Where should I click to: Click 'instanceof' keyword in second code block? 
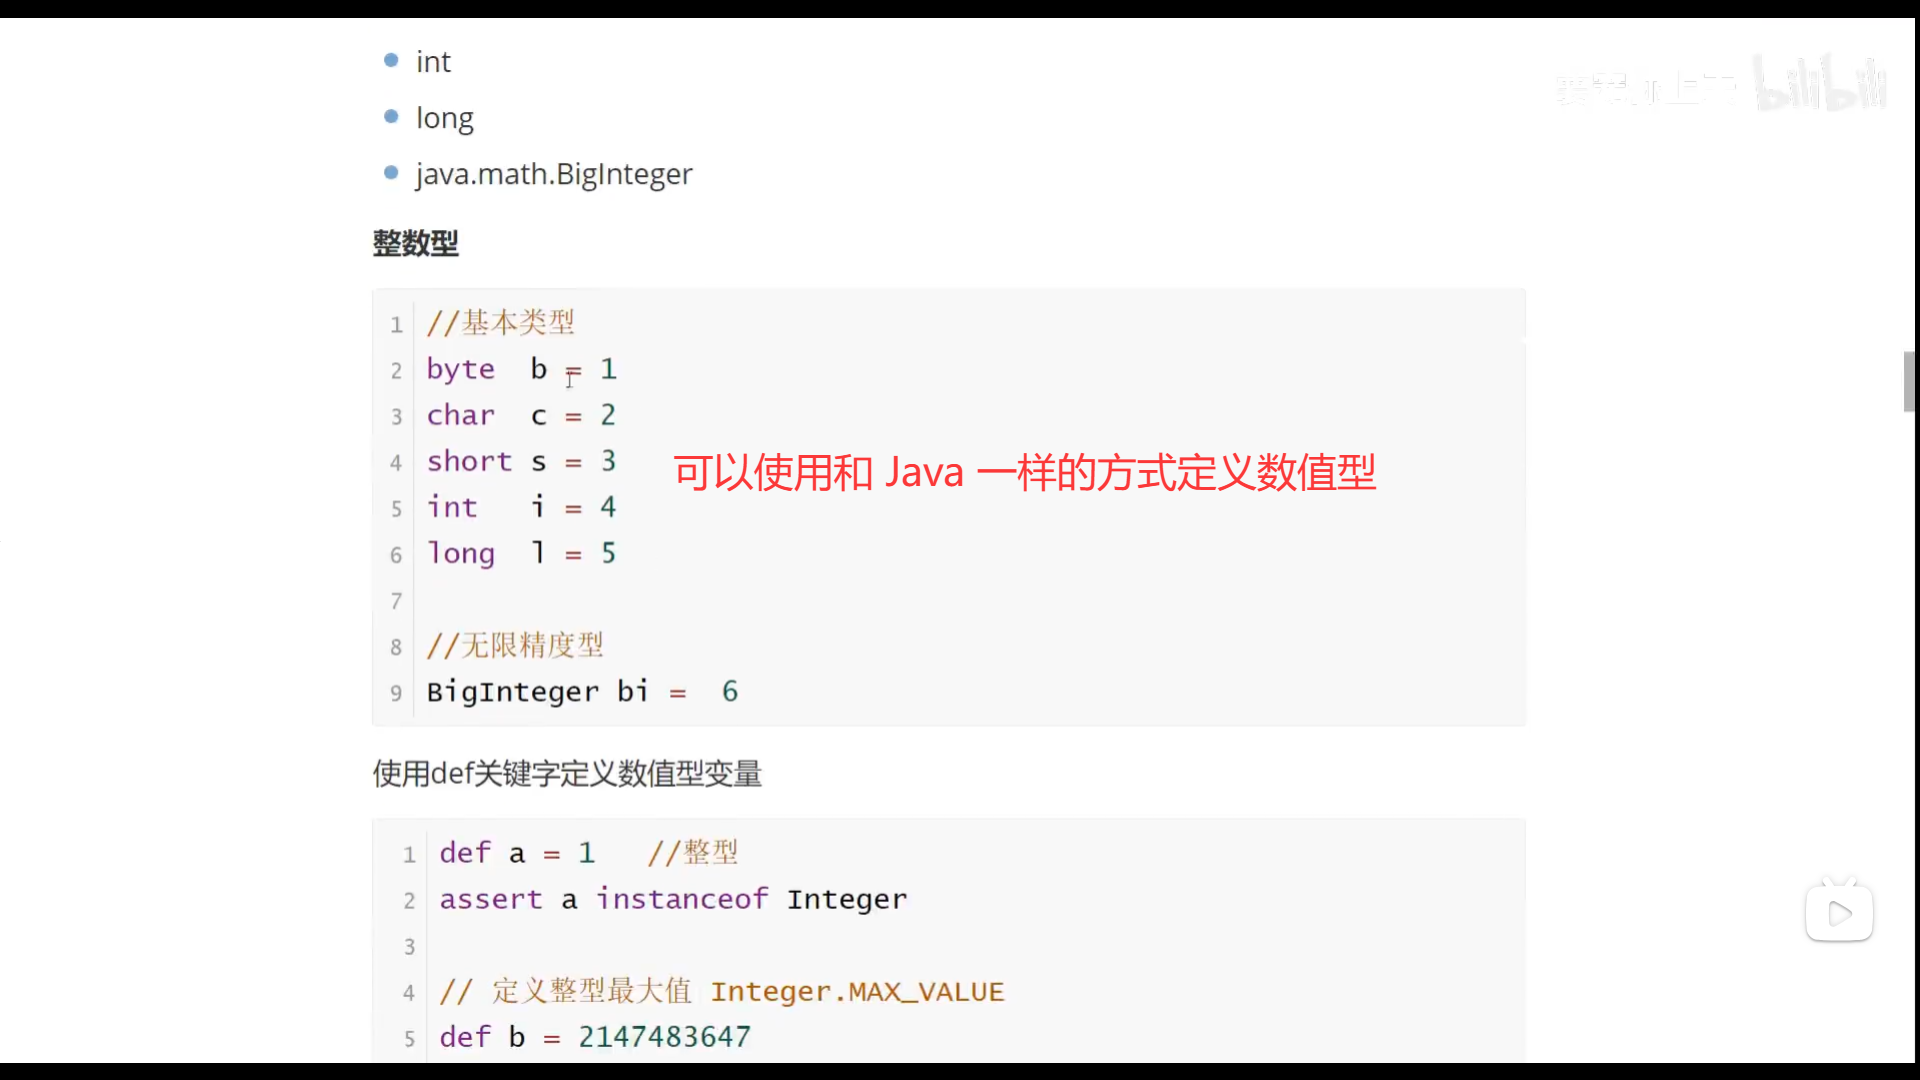coord(682,899)
